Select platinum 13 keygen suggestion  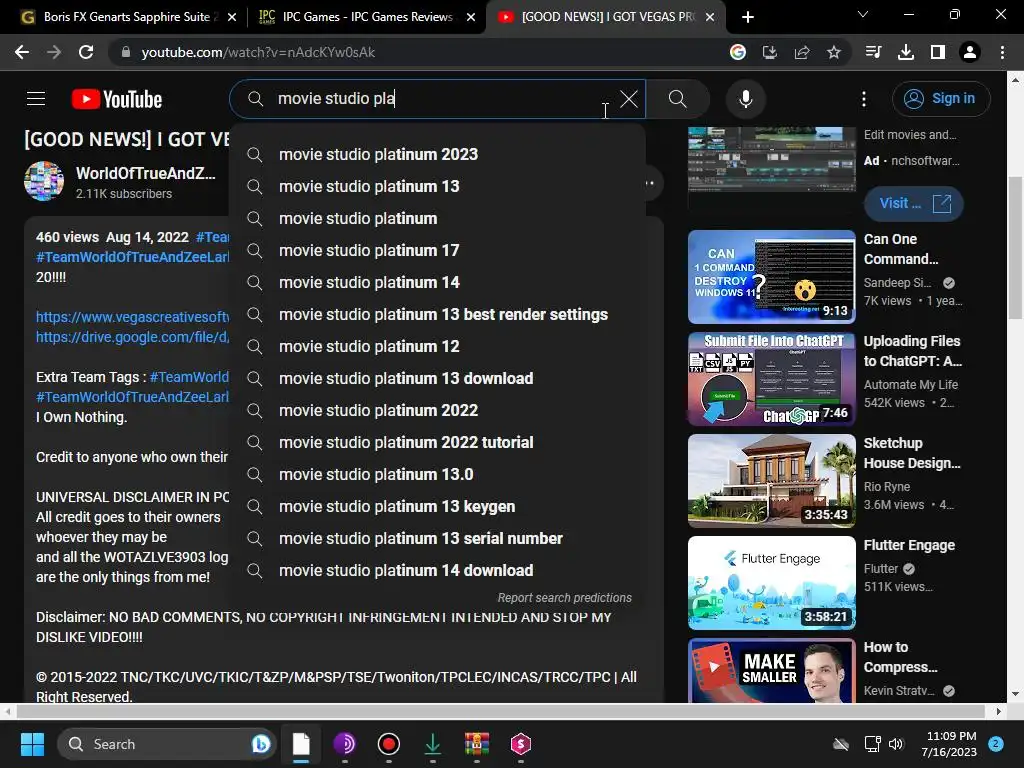pos(437,506)
